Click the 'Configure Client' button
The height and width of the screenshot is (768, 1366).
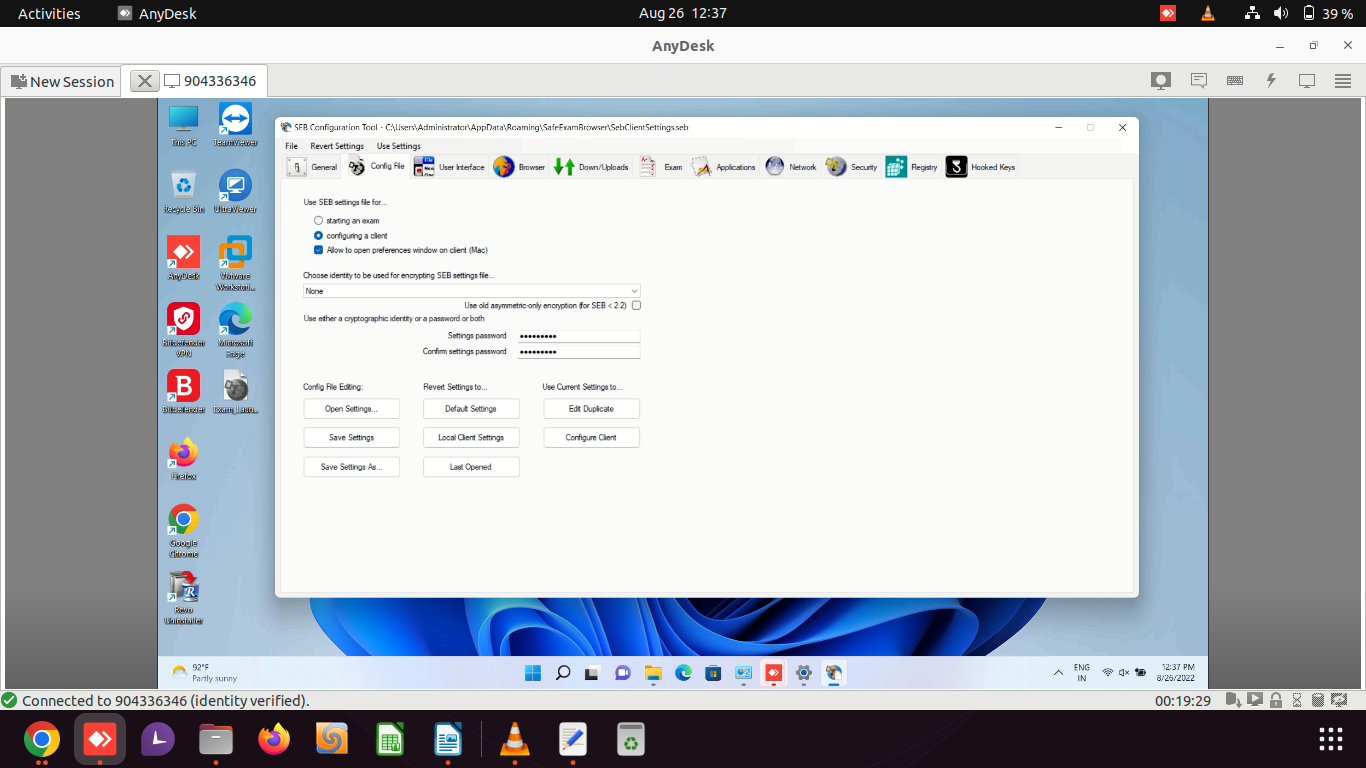(590, 437)
